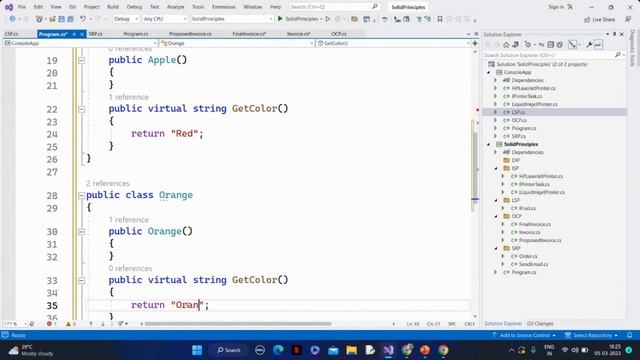Open the Any CPU platform dropdown
Image resolution: width=640 pixels, height=360 pixels.
[x=164, y=19]
